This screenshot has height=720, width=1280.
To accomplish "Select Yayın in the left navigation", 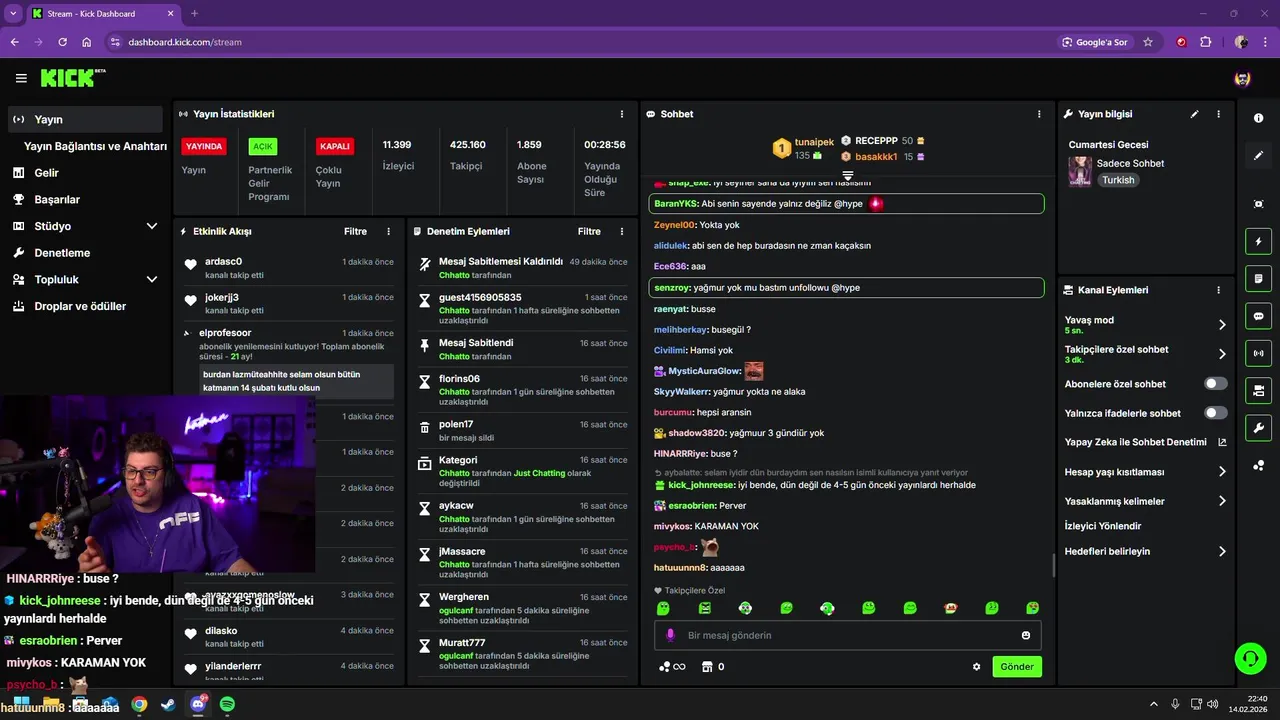I will coord(84,119).
